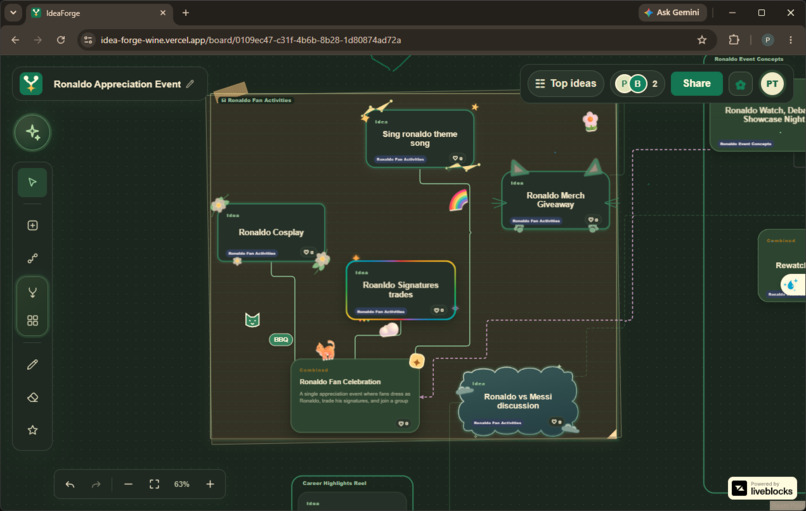The height and width of the screenshot is (511, 806).
Task: Open Chrome three-dot menu
Action: coord(791,40)
